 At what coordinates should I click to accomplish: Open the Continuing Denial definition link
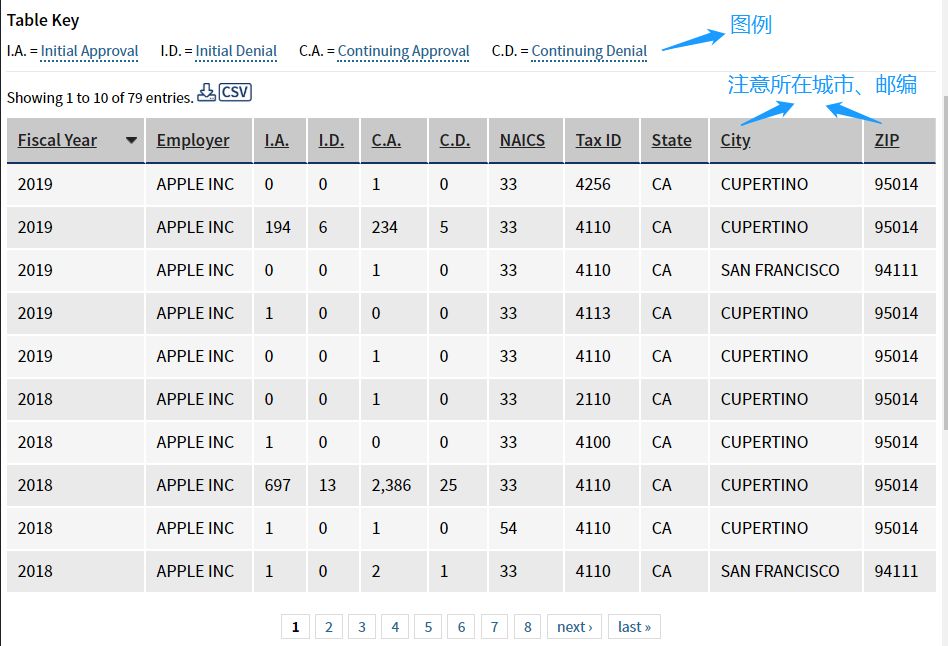589,51
